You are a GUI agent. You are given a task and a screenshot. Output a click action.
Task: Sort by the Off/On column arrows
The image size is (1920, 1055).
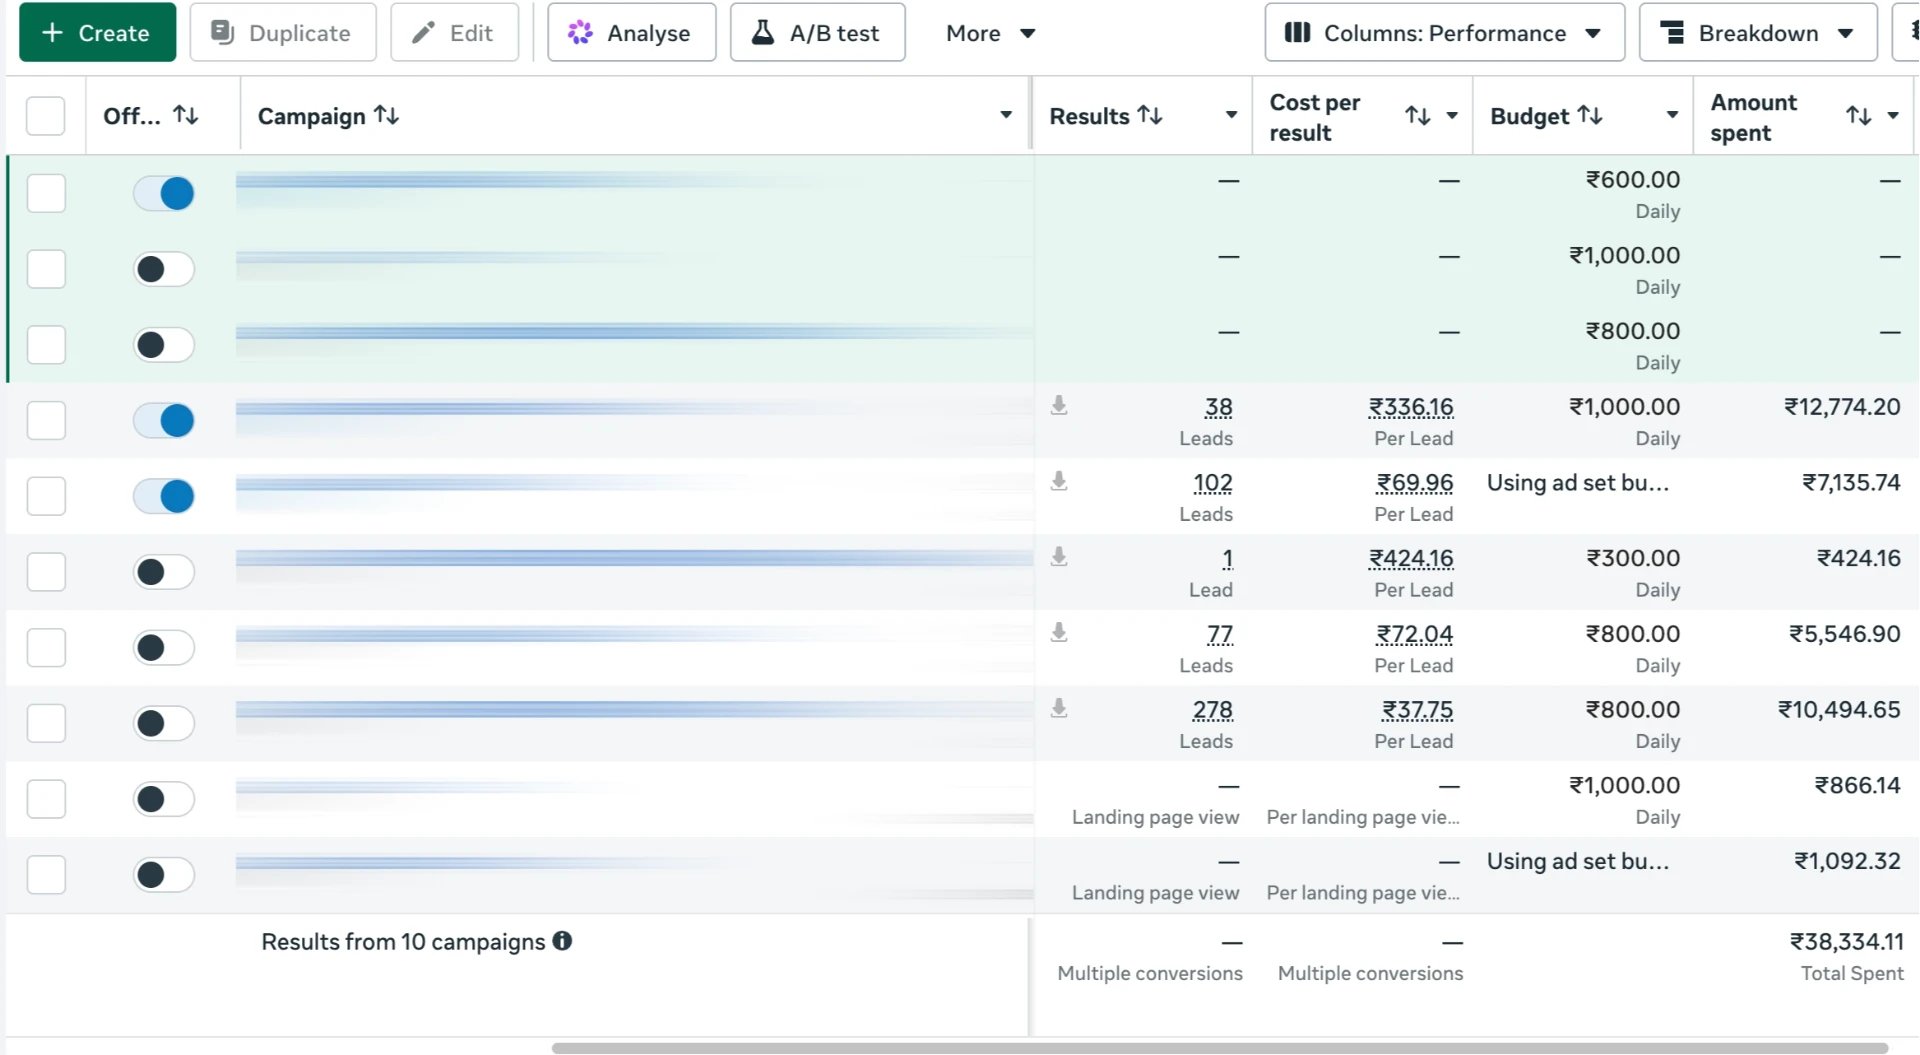(x=186, y=115)
